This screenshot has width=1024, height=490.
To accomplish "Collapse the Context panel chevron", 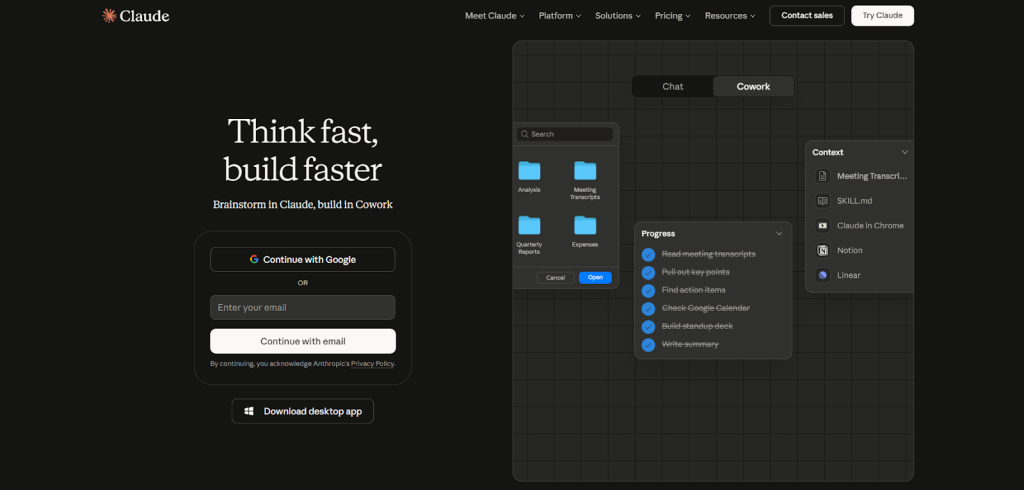I will click(x=905, y=152).
